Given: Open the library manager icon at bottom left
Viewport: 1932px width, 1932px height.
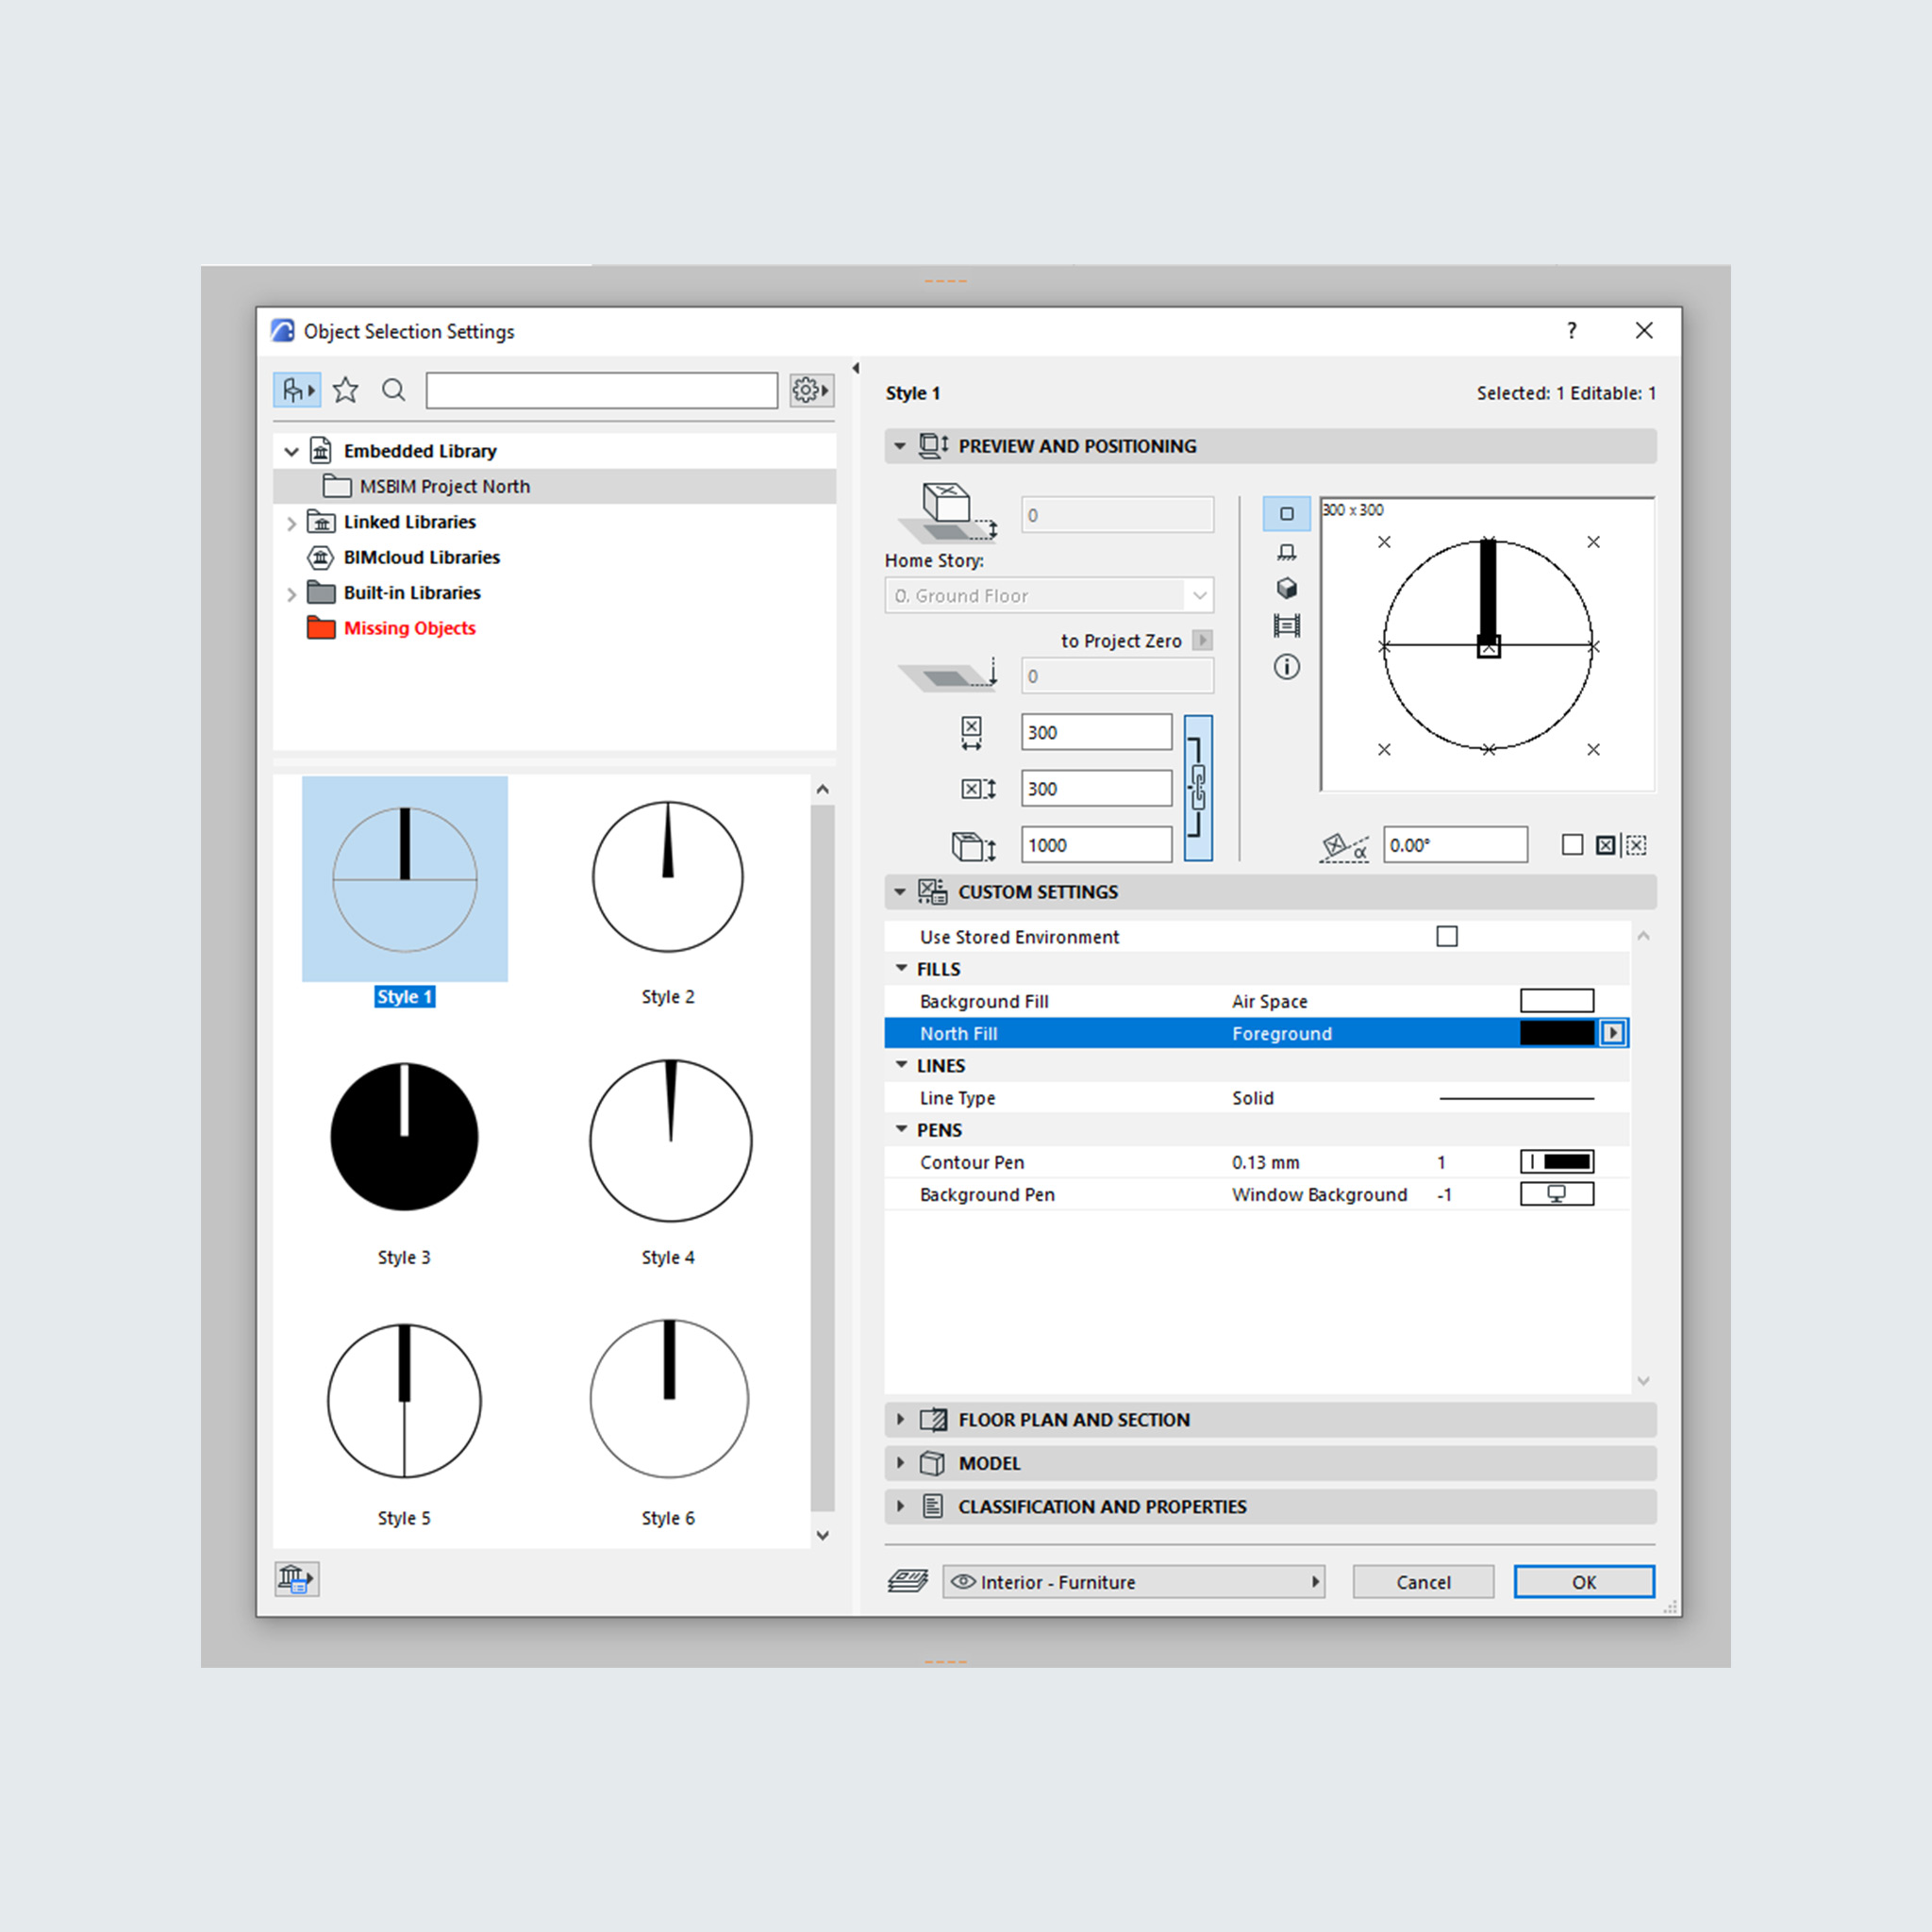Looking at the screenshot, I should (297, 1579).
